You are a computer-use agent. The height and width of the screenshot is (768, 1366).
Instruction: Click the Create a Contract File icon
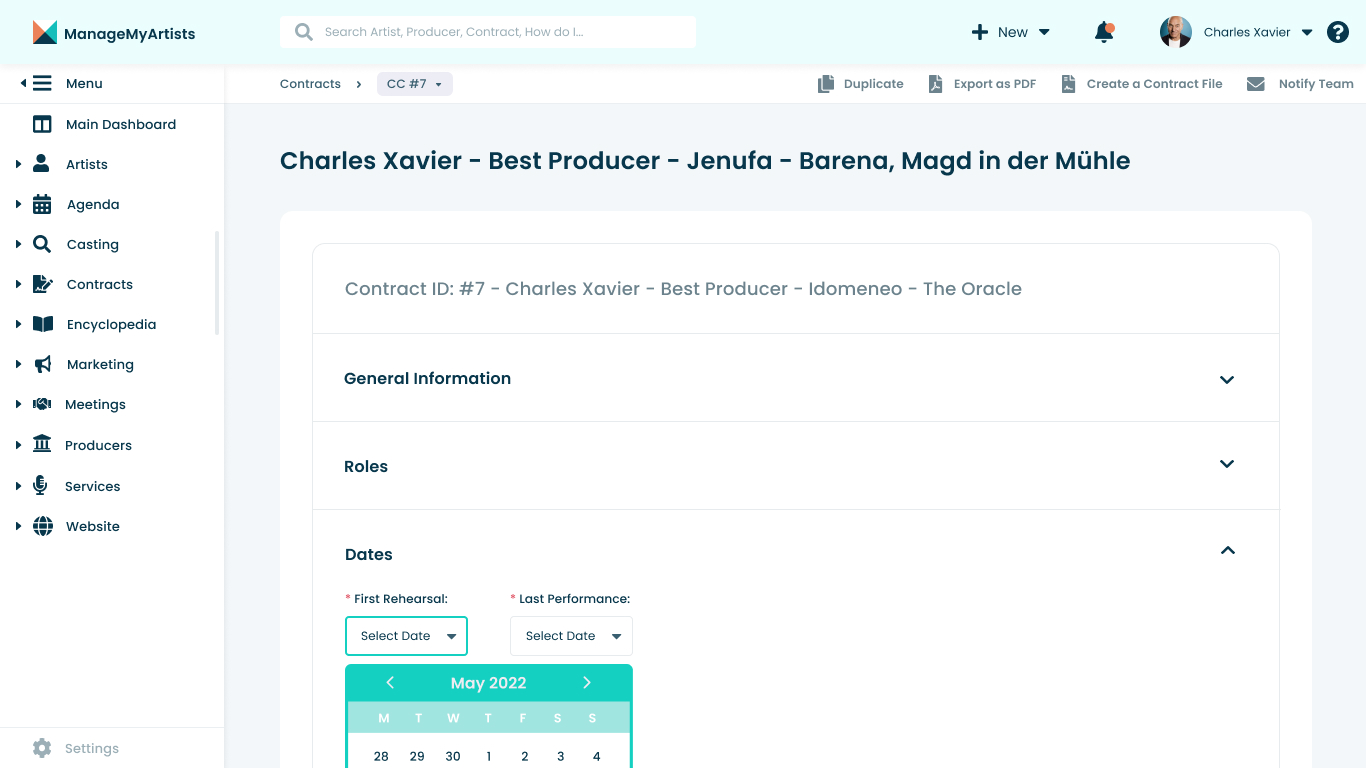tap(1069, 84)
